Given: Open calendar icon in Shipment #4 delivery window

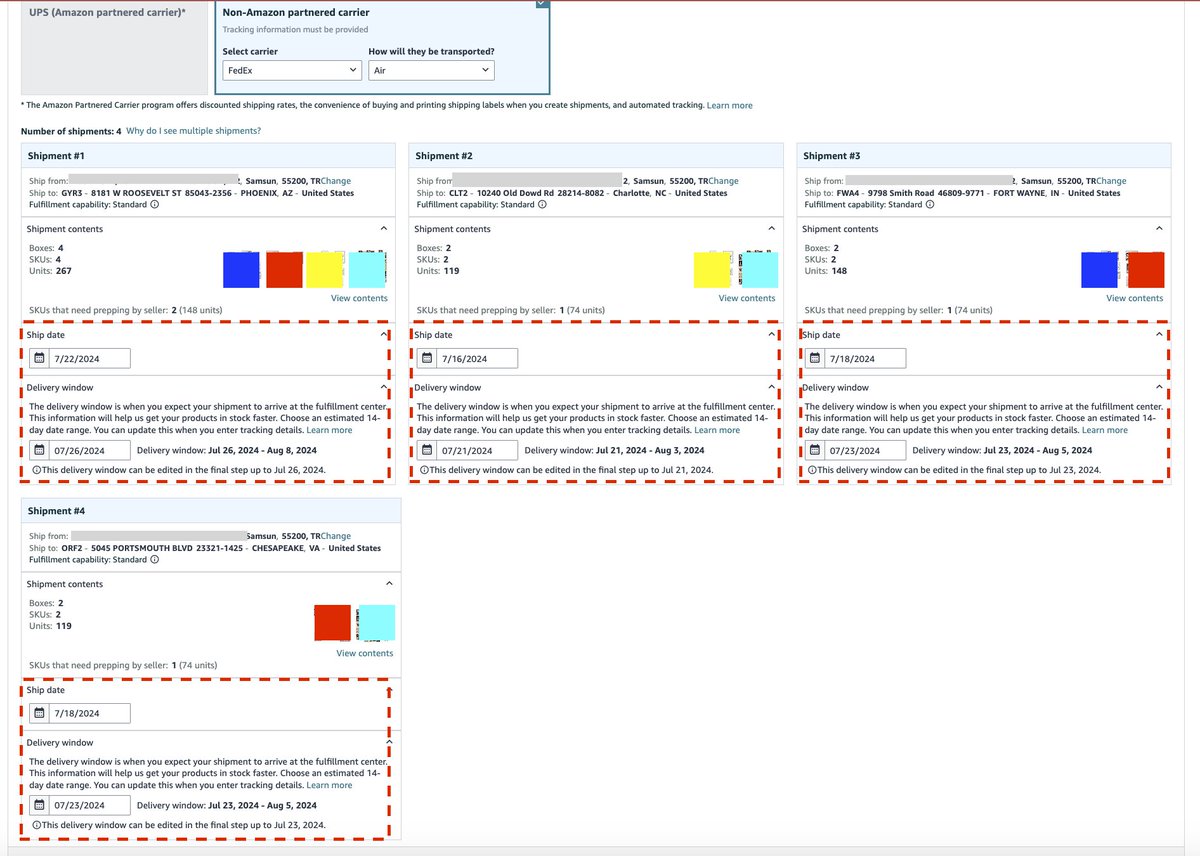Looking at the screenshot, I should coord(38,805).
